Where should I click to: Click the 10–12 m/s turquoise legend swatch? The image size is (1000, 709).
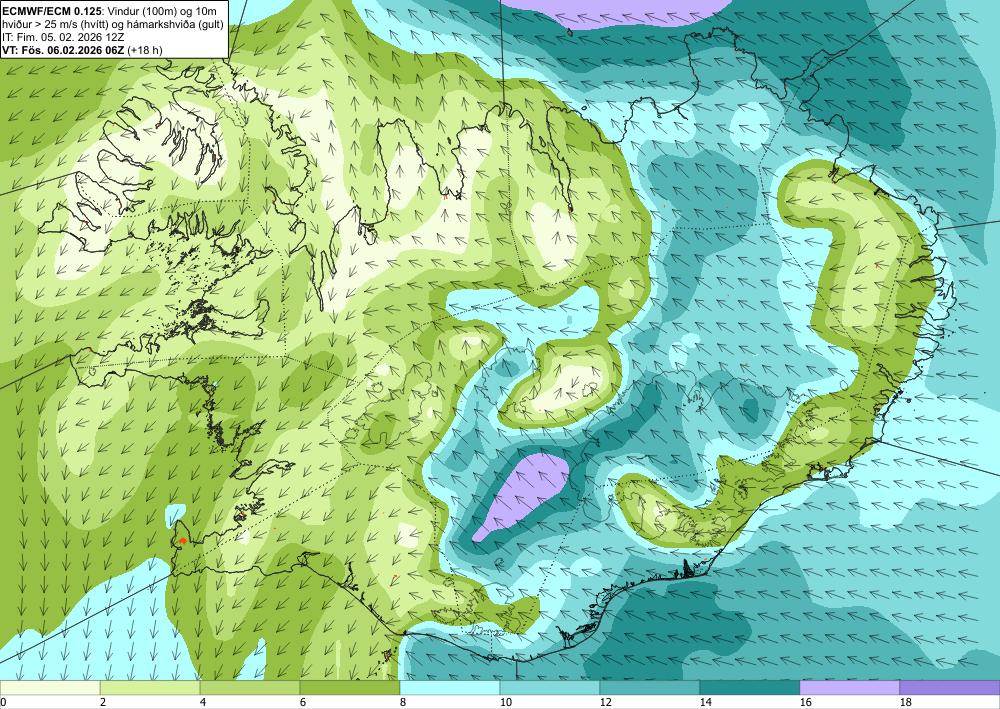point(550,687)
